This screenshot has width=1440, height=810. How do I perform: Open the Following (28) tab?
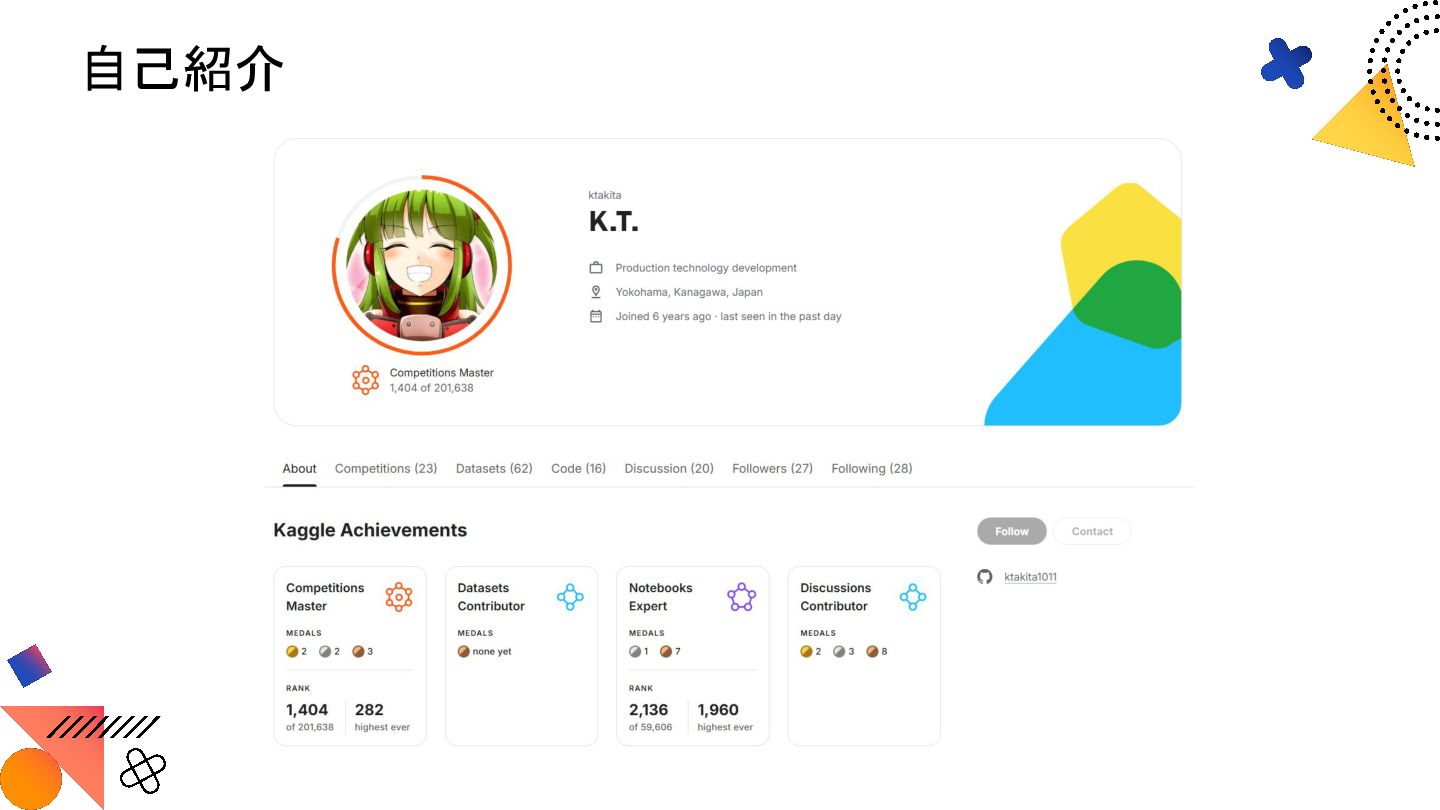[872, 468]
